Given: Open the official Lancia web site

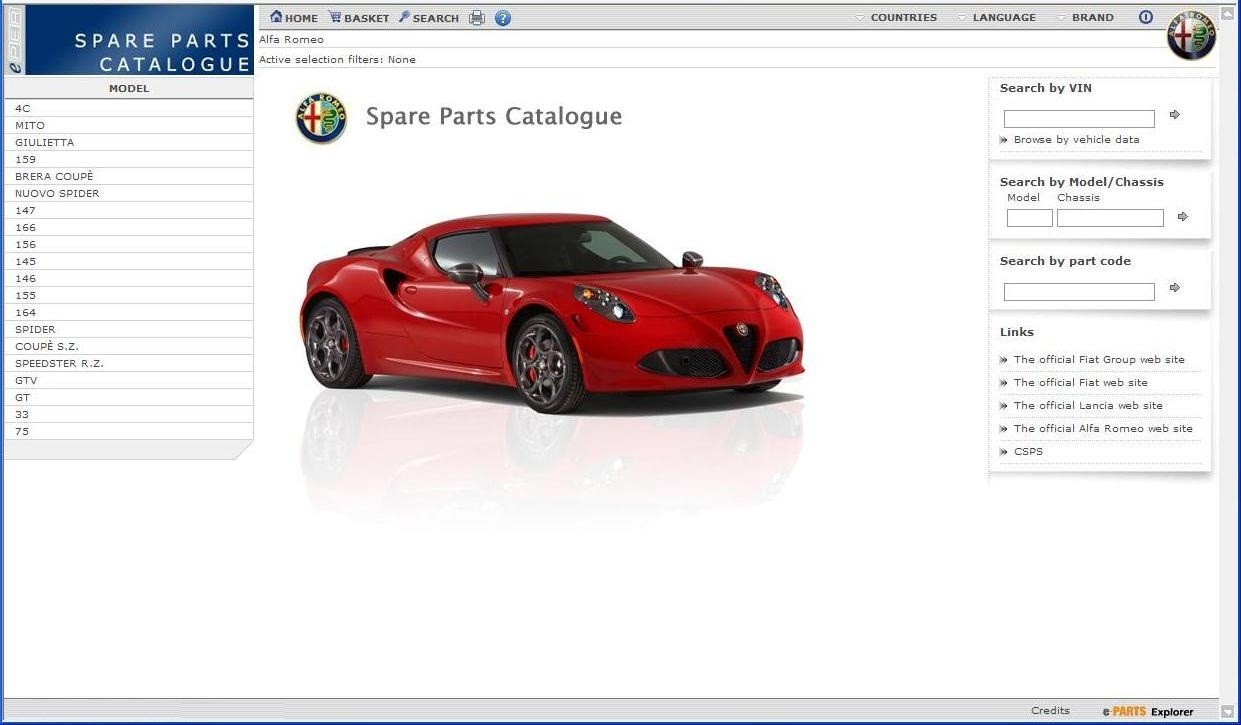Looking at the screenshot, I should click(x=1088, y=405).
